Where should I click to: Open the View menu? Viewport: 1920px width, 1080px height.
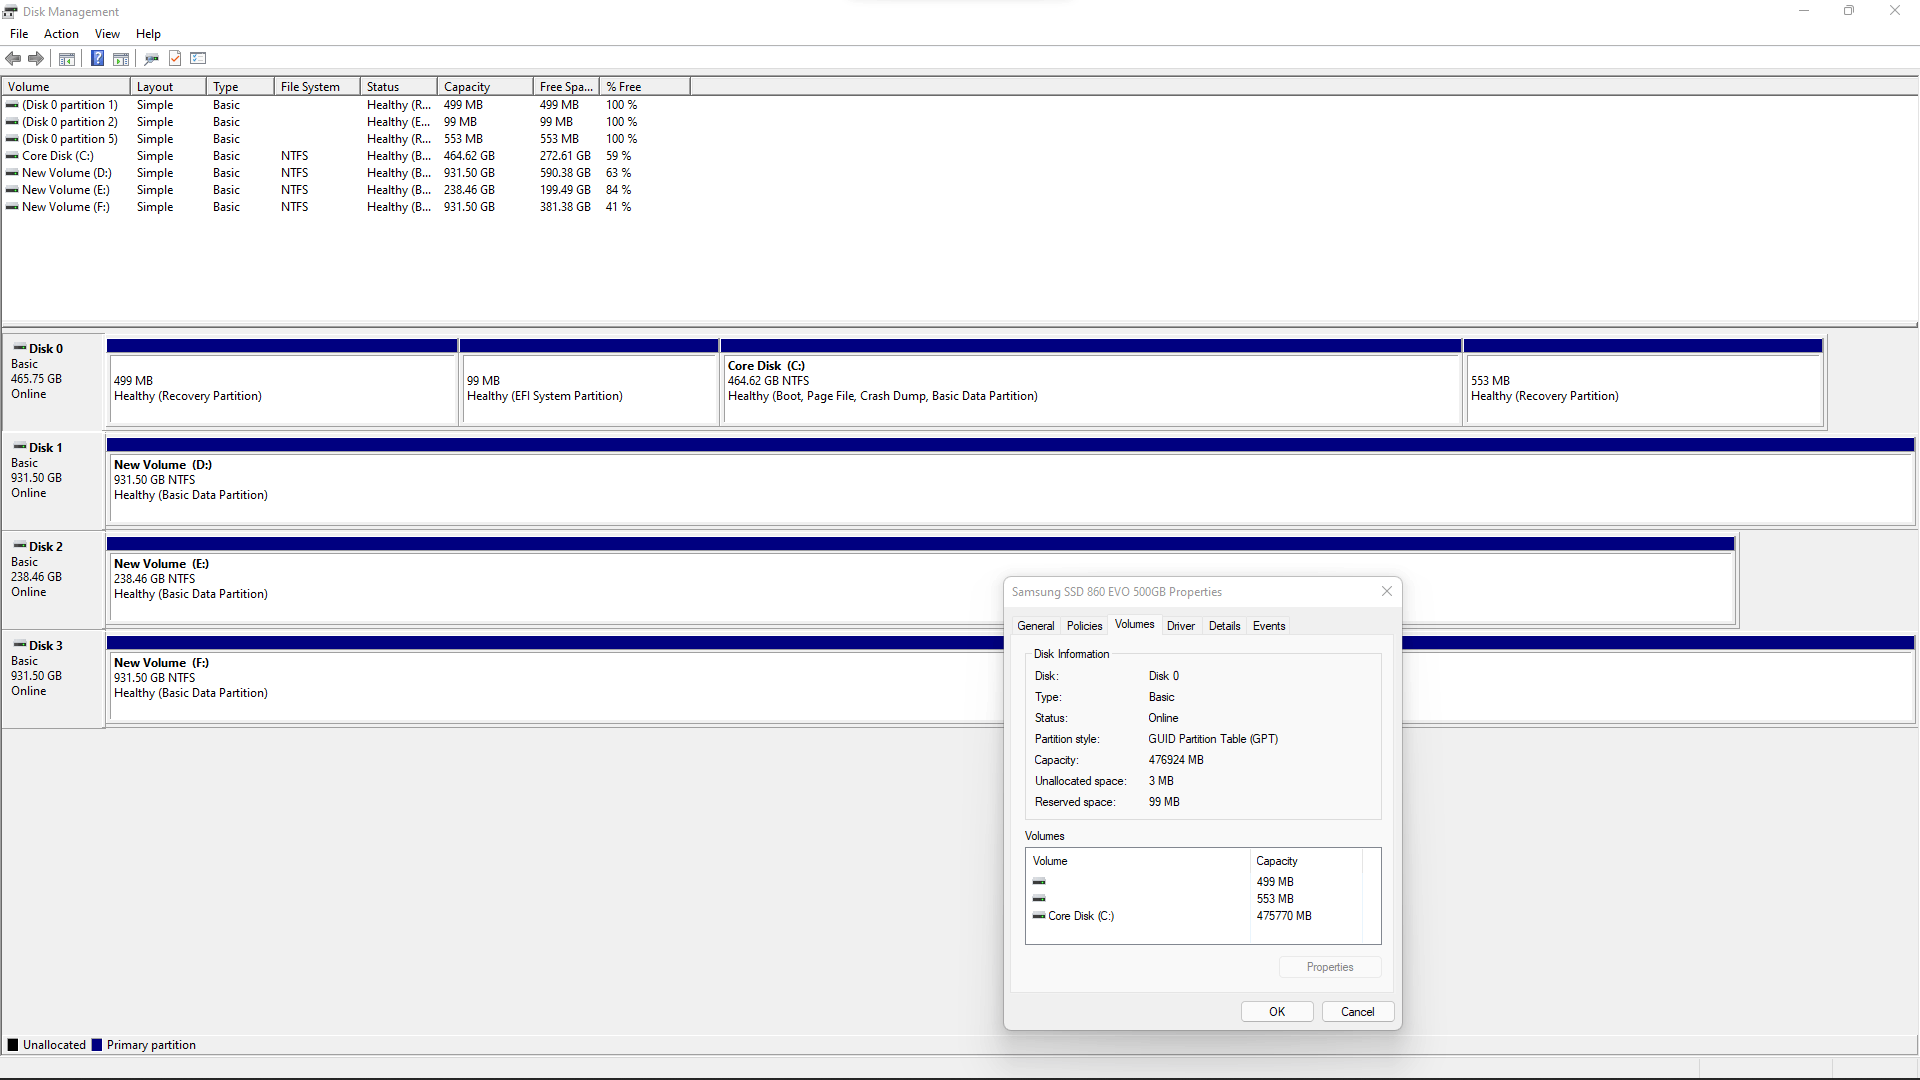pos(107,34)
